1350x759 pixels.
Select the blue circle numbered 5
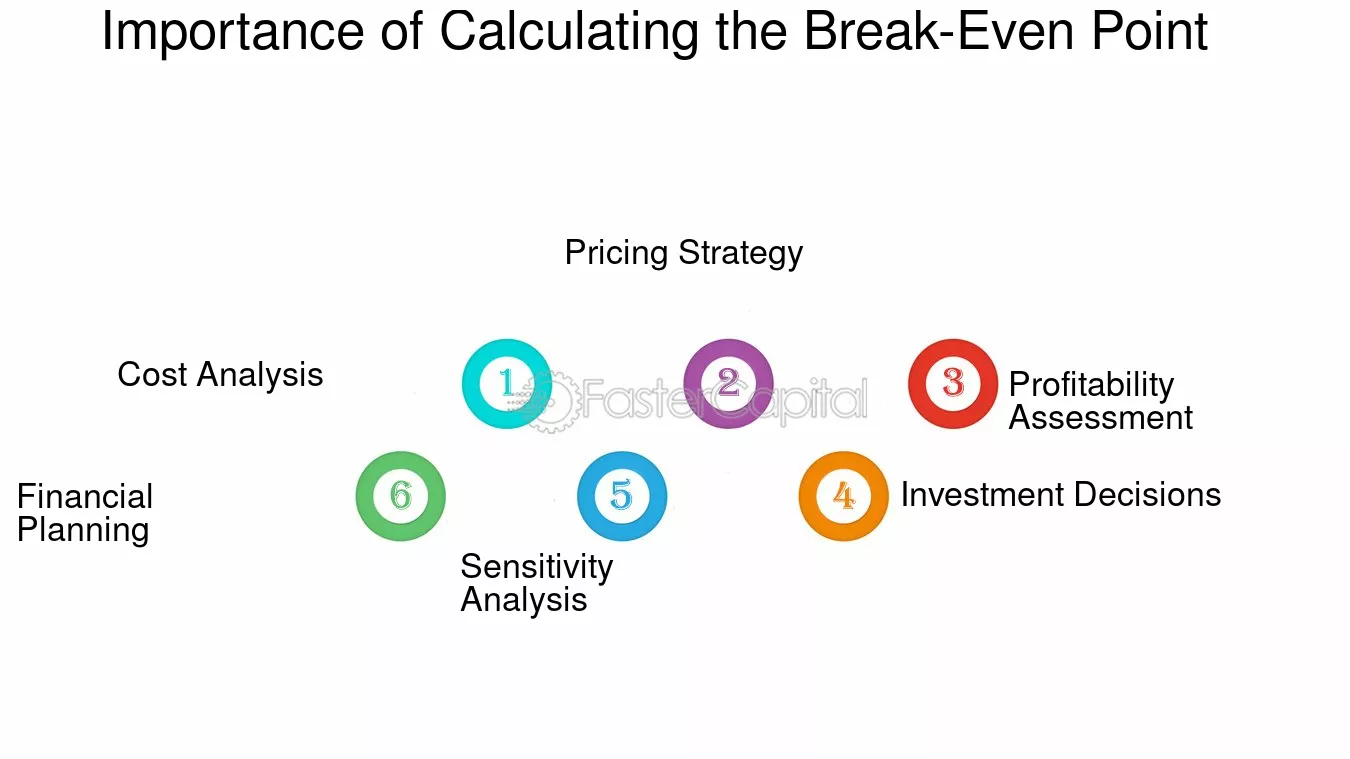click(622, 496)
